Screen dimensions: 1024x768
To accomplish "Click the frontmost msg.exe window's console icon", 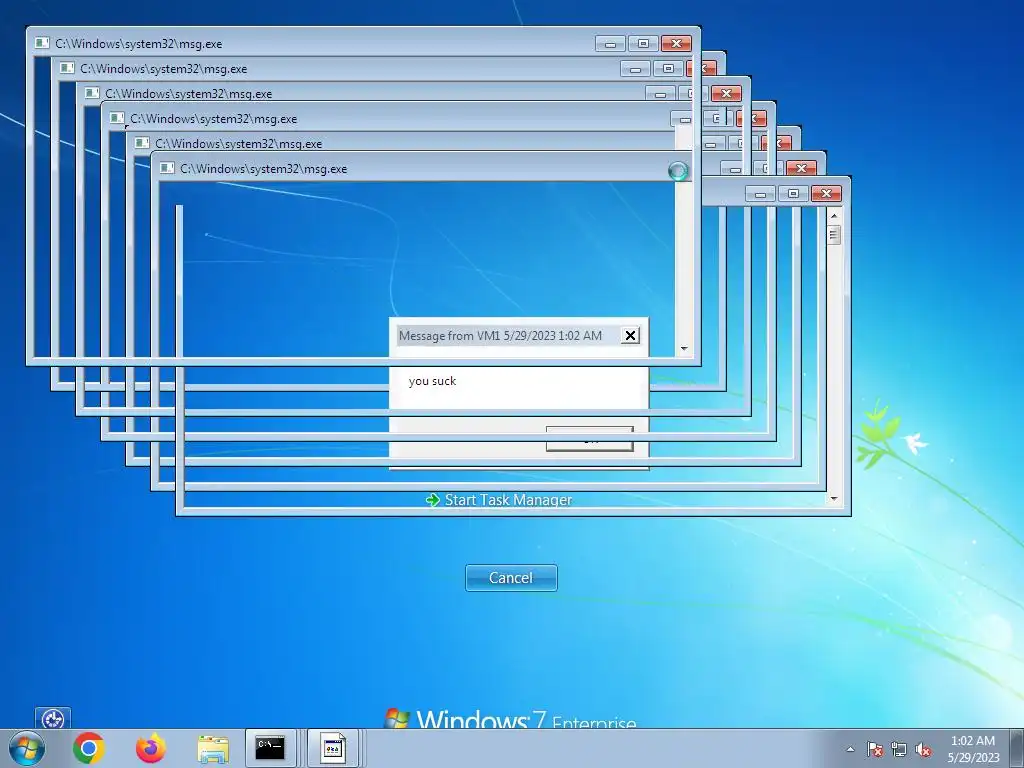I will coord(42,44).
